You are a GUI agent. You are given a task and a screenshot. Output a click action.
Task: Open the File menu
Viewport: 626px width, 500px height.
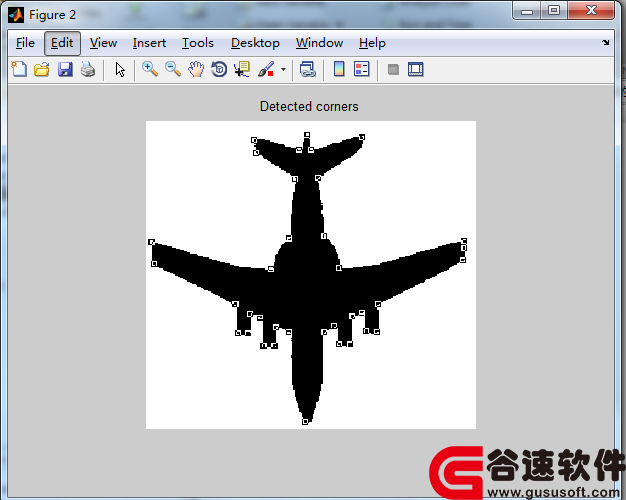click(25, 43)
